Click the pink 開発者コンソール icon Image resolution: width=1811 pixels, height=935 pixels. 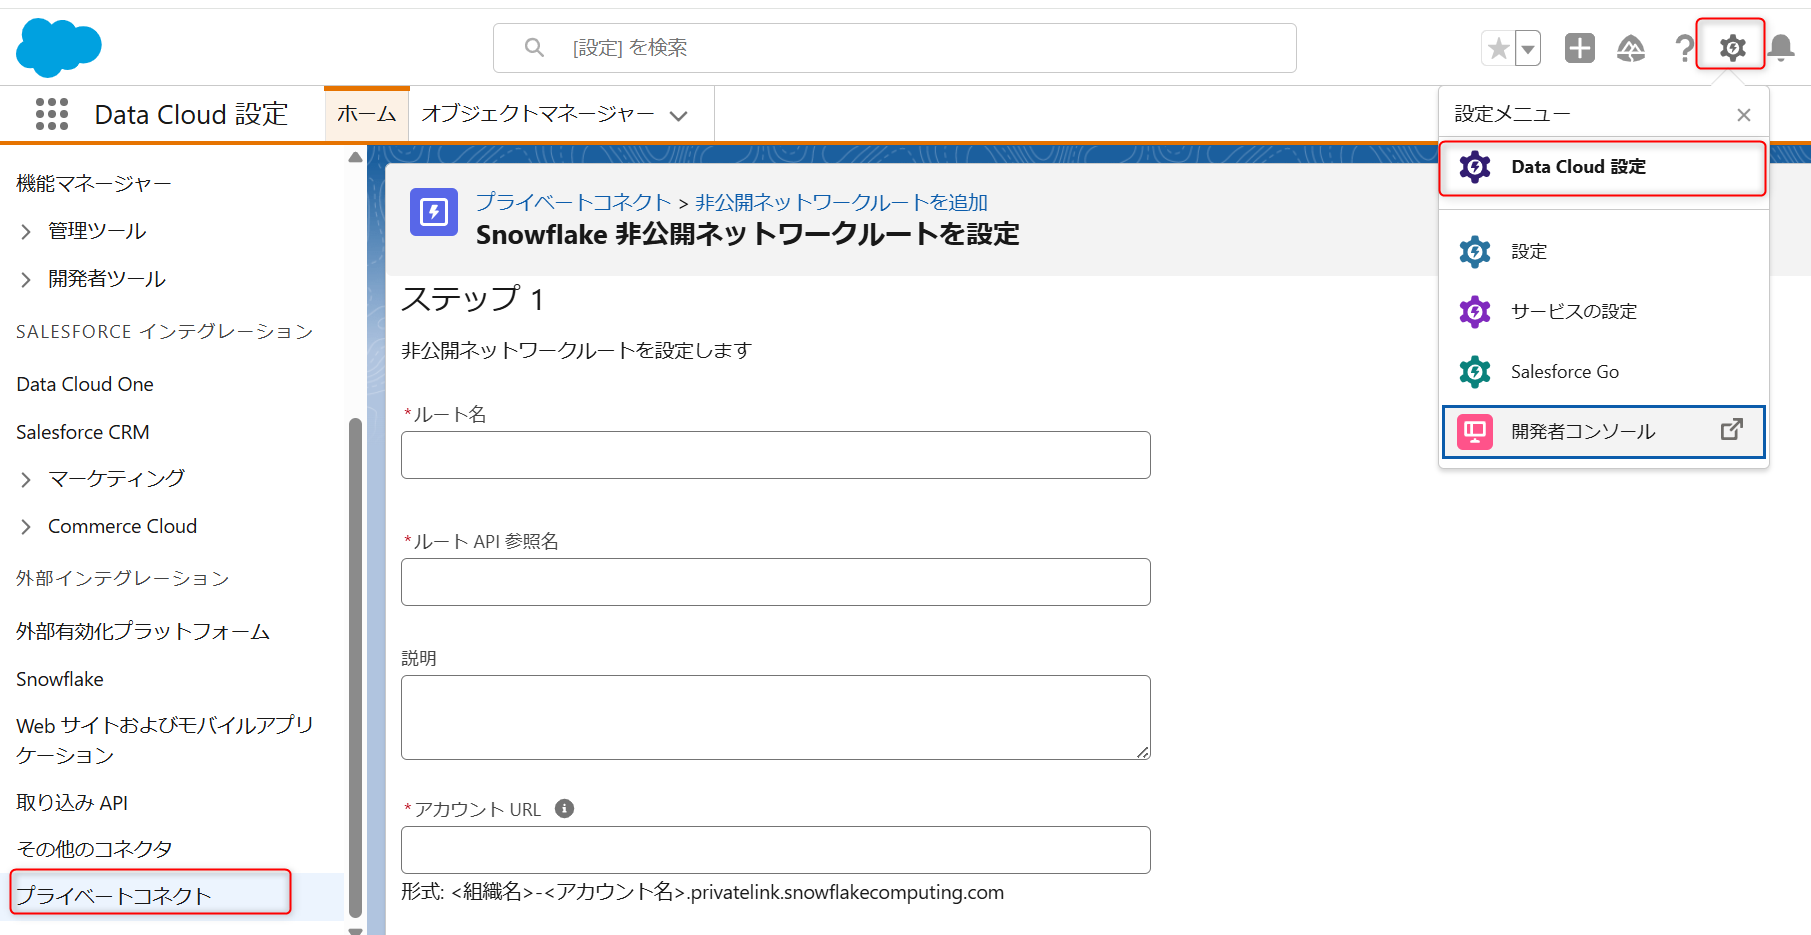click(x=1475, y=432)
